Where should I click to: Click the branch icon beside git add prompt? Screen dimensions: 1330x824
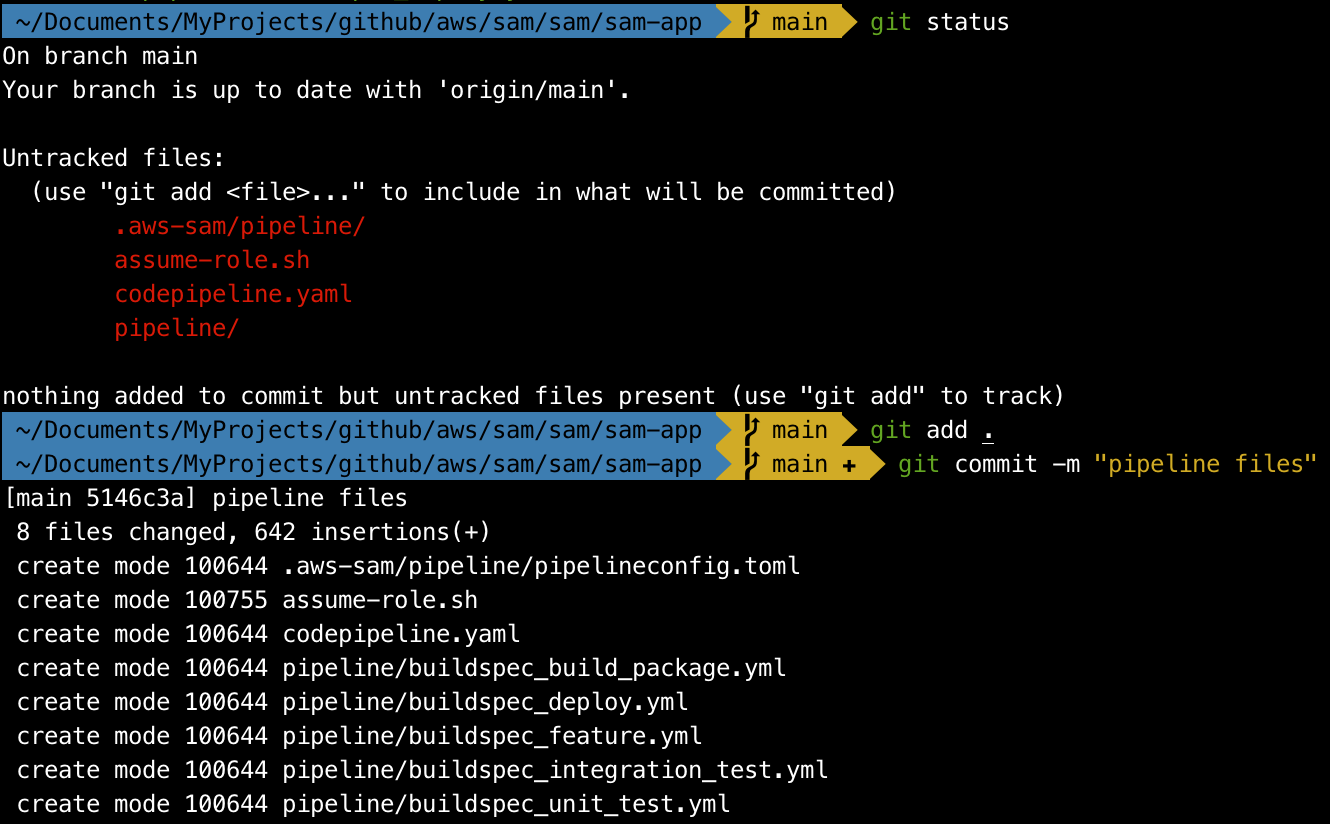(x=752, y=430)
